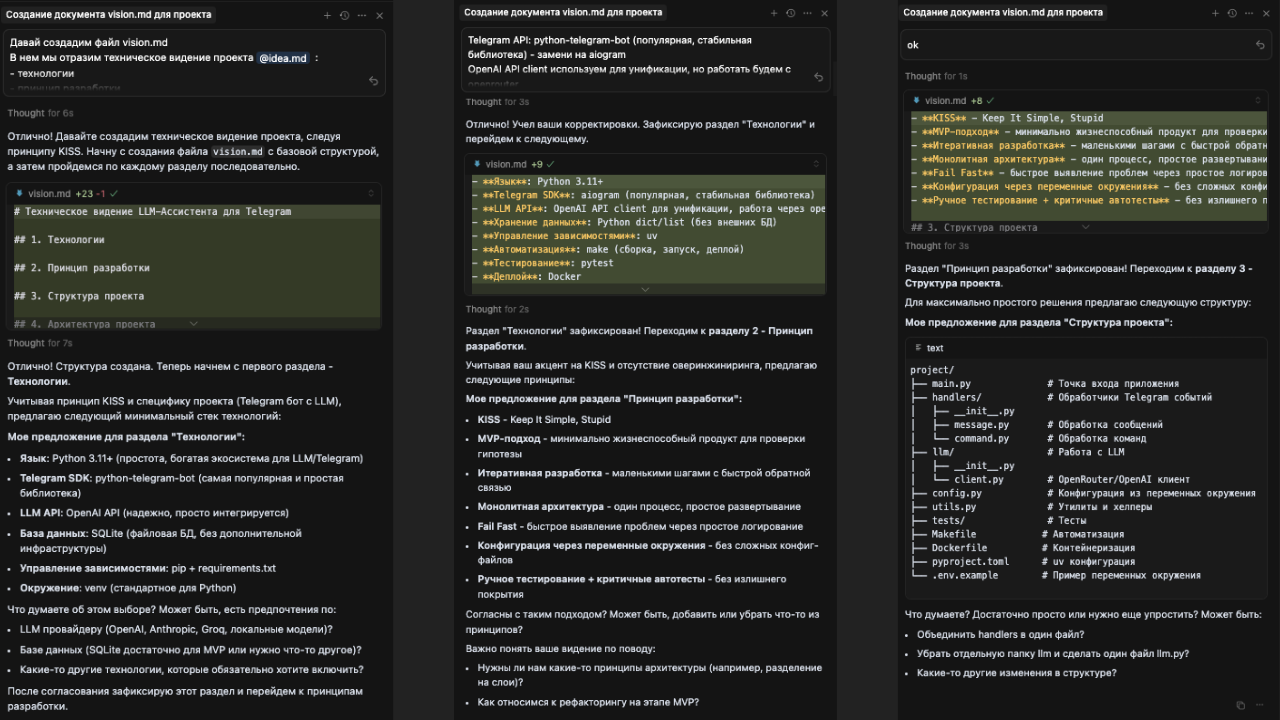Click the history clock icon in the right panel
Screen dimensions: 1280x720
pos(1232,14)
